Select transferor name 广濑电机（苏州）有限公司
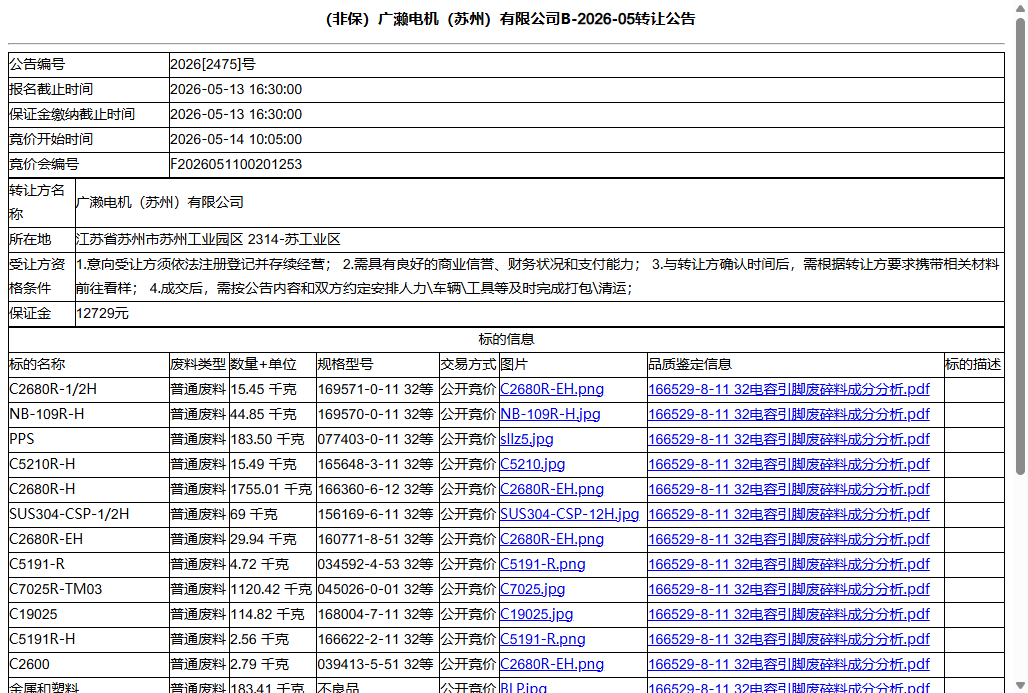 click(x=160, y=202)
